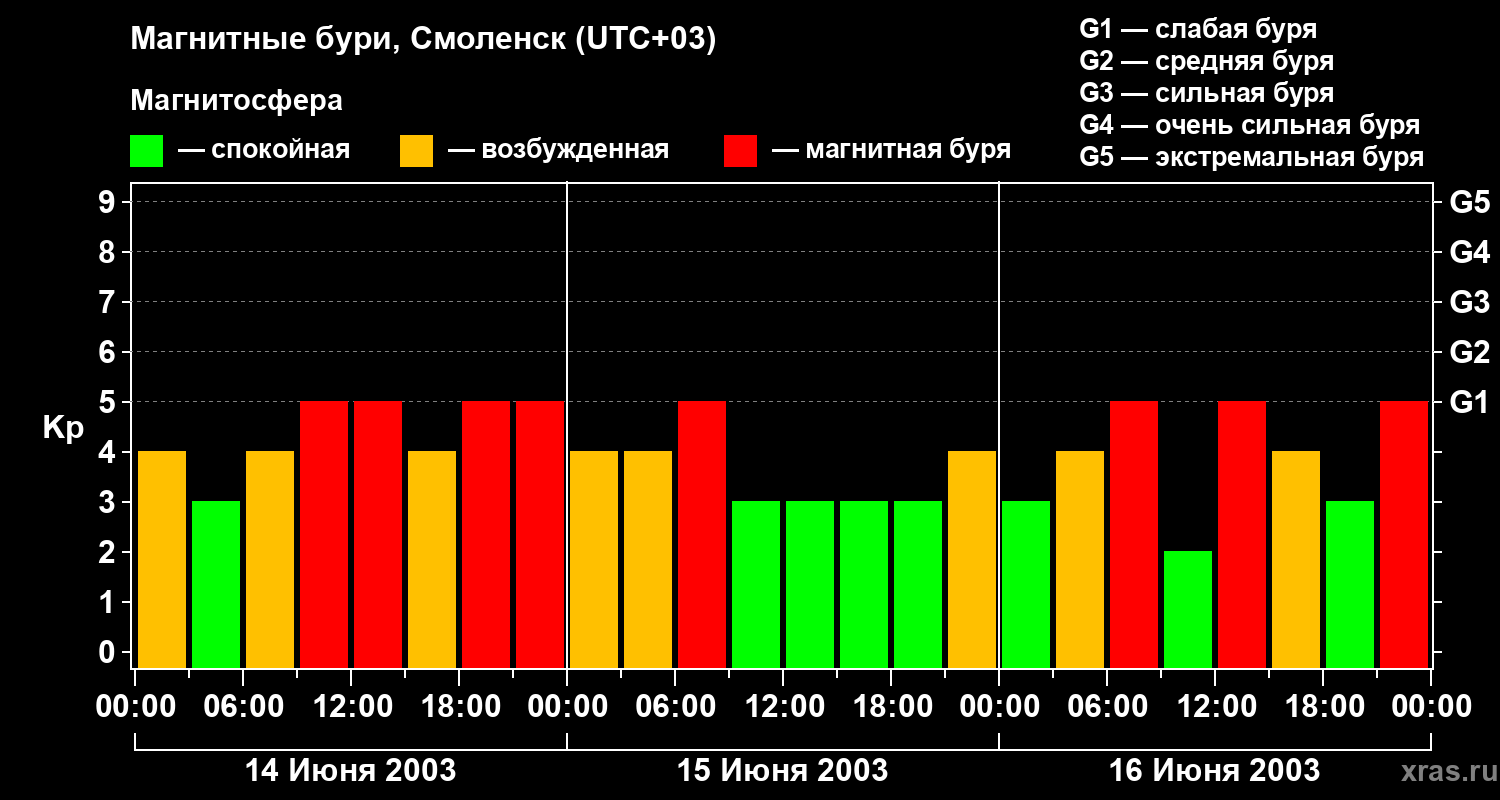Click 'G2 — средняя буря' legend line
The height and width of the screenshot is (800, 1500).
coord(1206,61)
